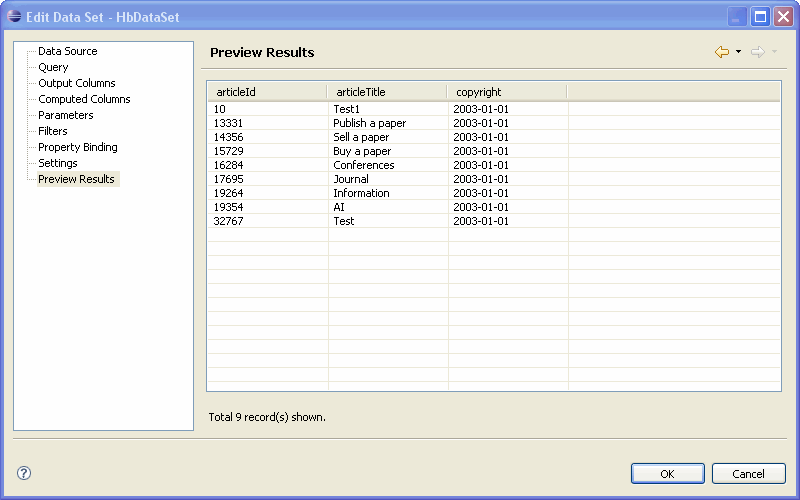Viewport: 800px width, 500px height.
Task: Cancel the Edit Data Set dialog
Action: click(748, 473)
